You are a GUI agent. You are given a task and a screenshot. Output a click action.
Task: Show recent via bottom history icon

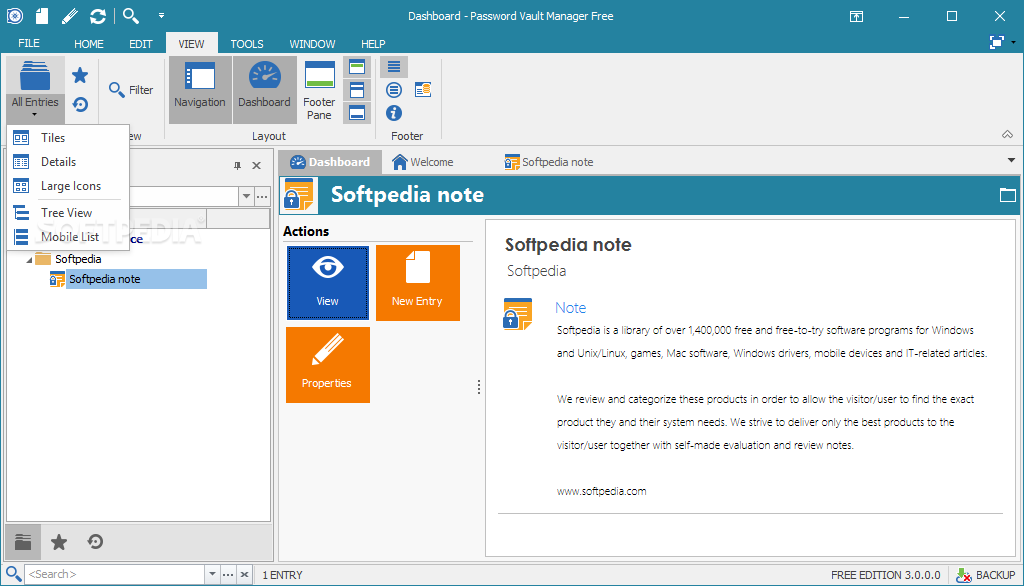(95, 542)
